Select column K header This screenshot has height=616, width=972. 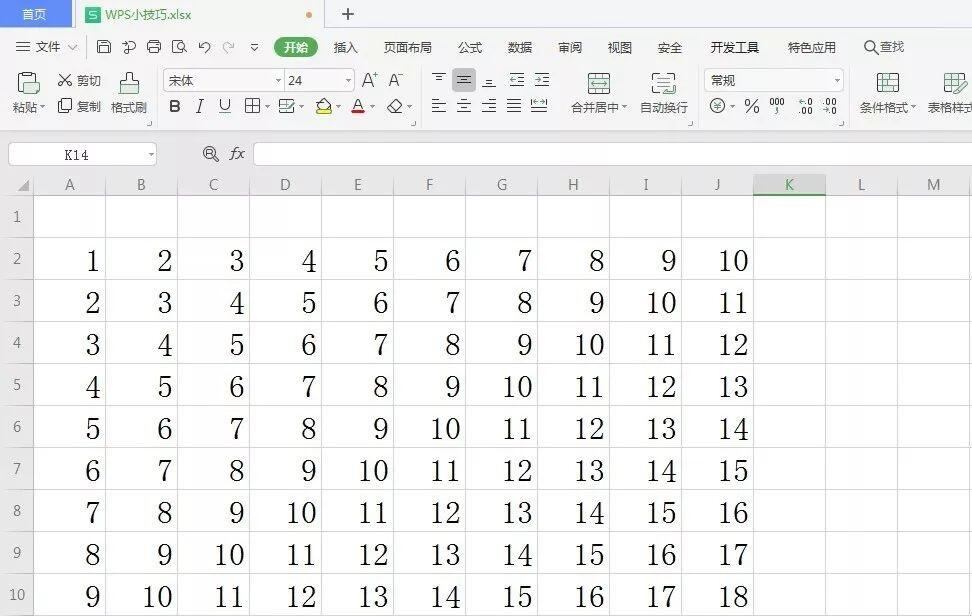coord(789,185)
